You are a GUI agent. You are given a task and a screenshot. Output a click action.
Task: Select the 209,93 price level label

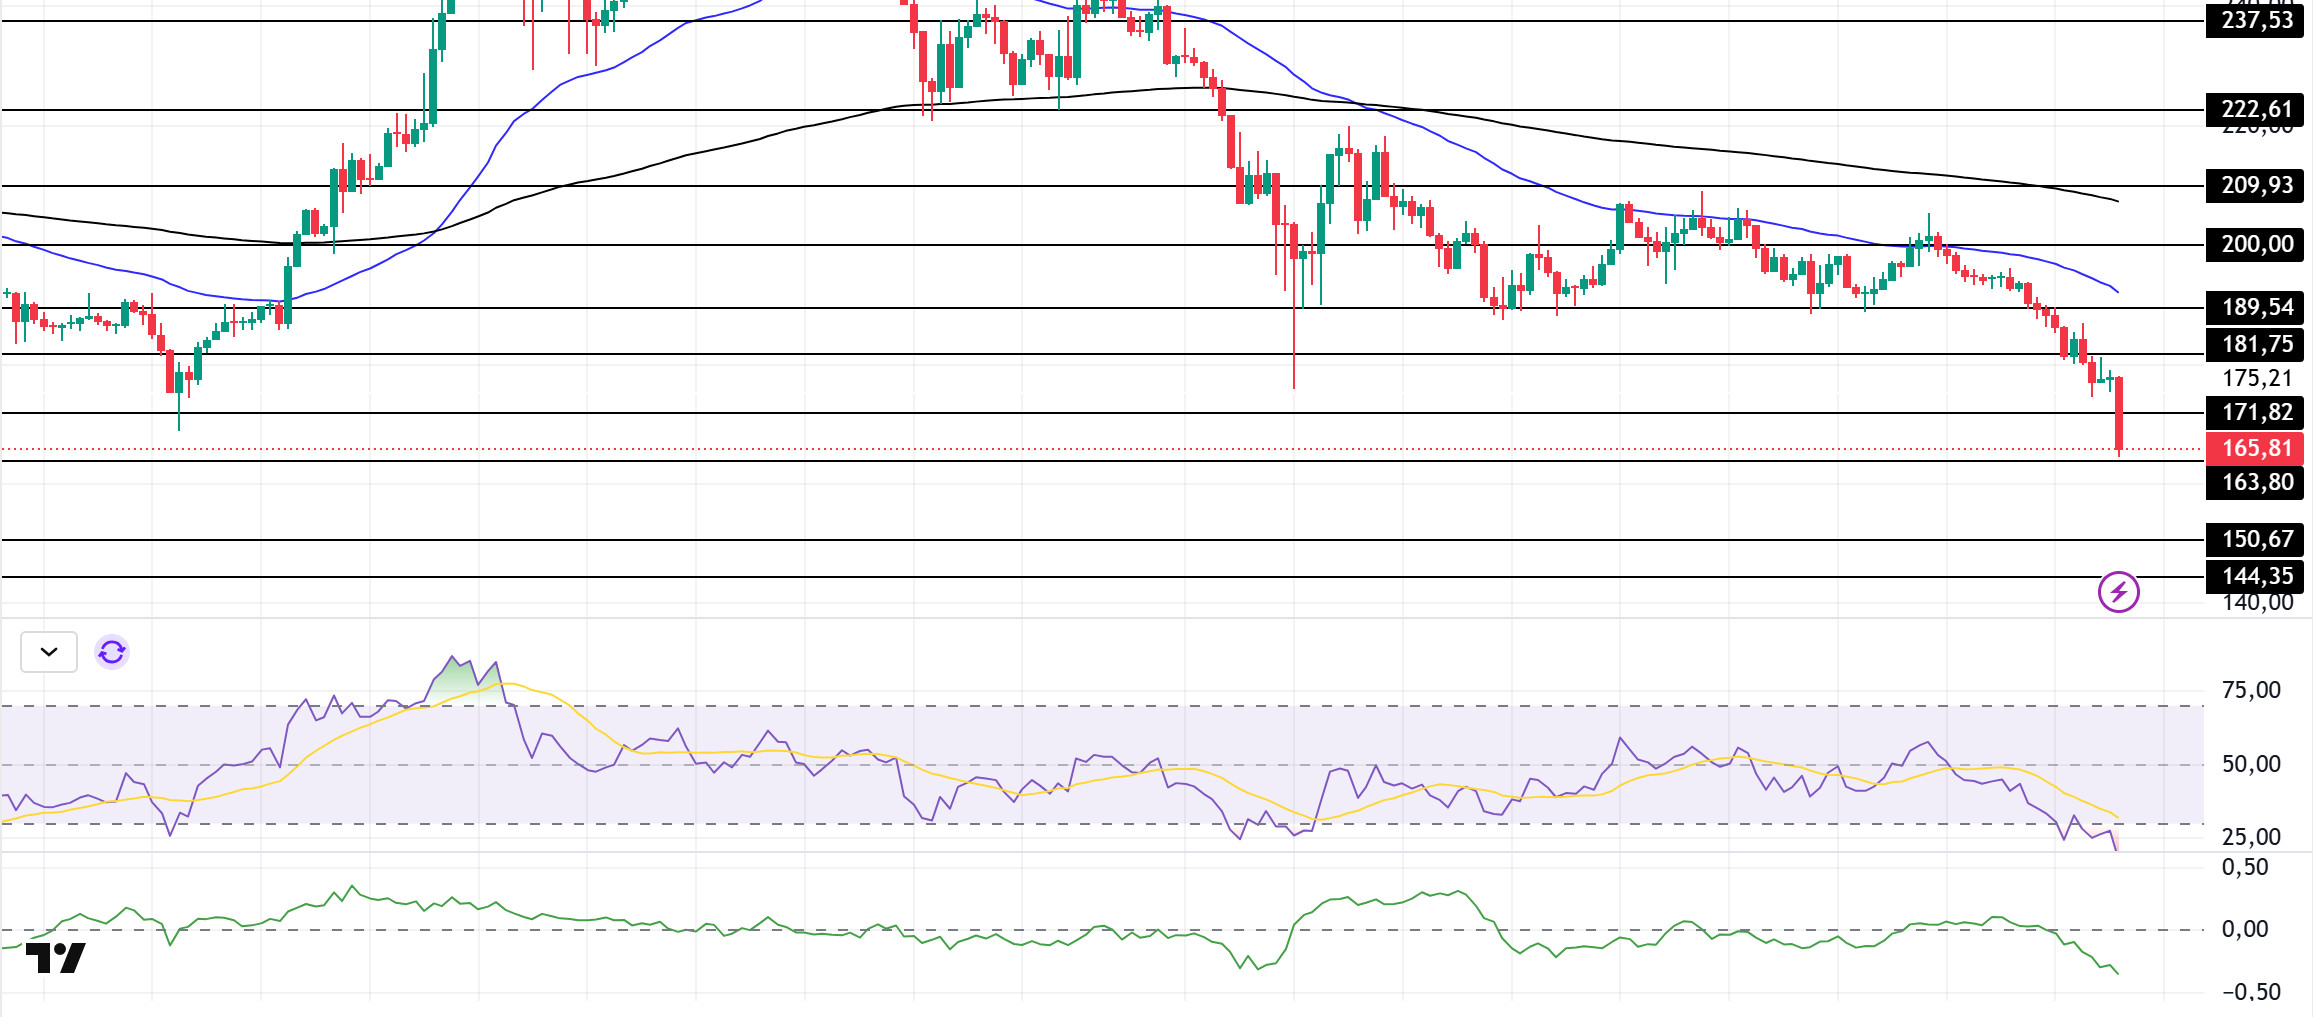click(x=2257, y=186)
